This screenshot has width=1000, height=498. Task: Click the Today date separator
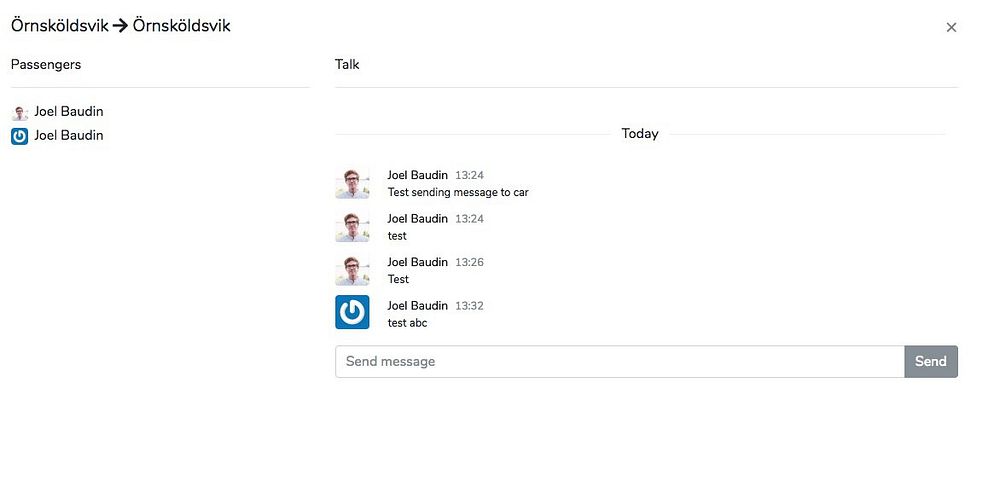(x=640, y=133)
